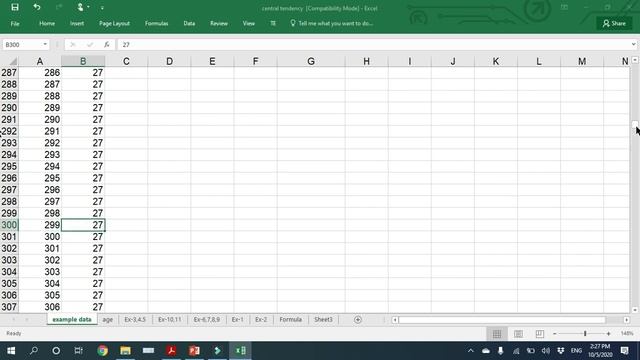The width and height of the screenshot is (640, 360).
Task: Select row header 300
Action: [x=9, y=225]
